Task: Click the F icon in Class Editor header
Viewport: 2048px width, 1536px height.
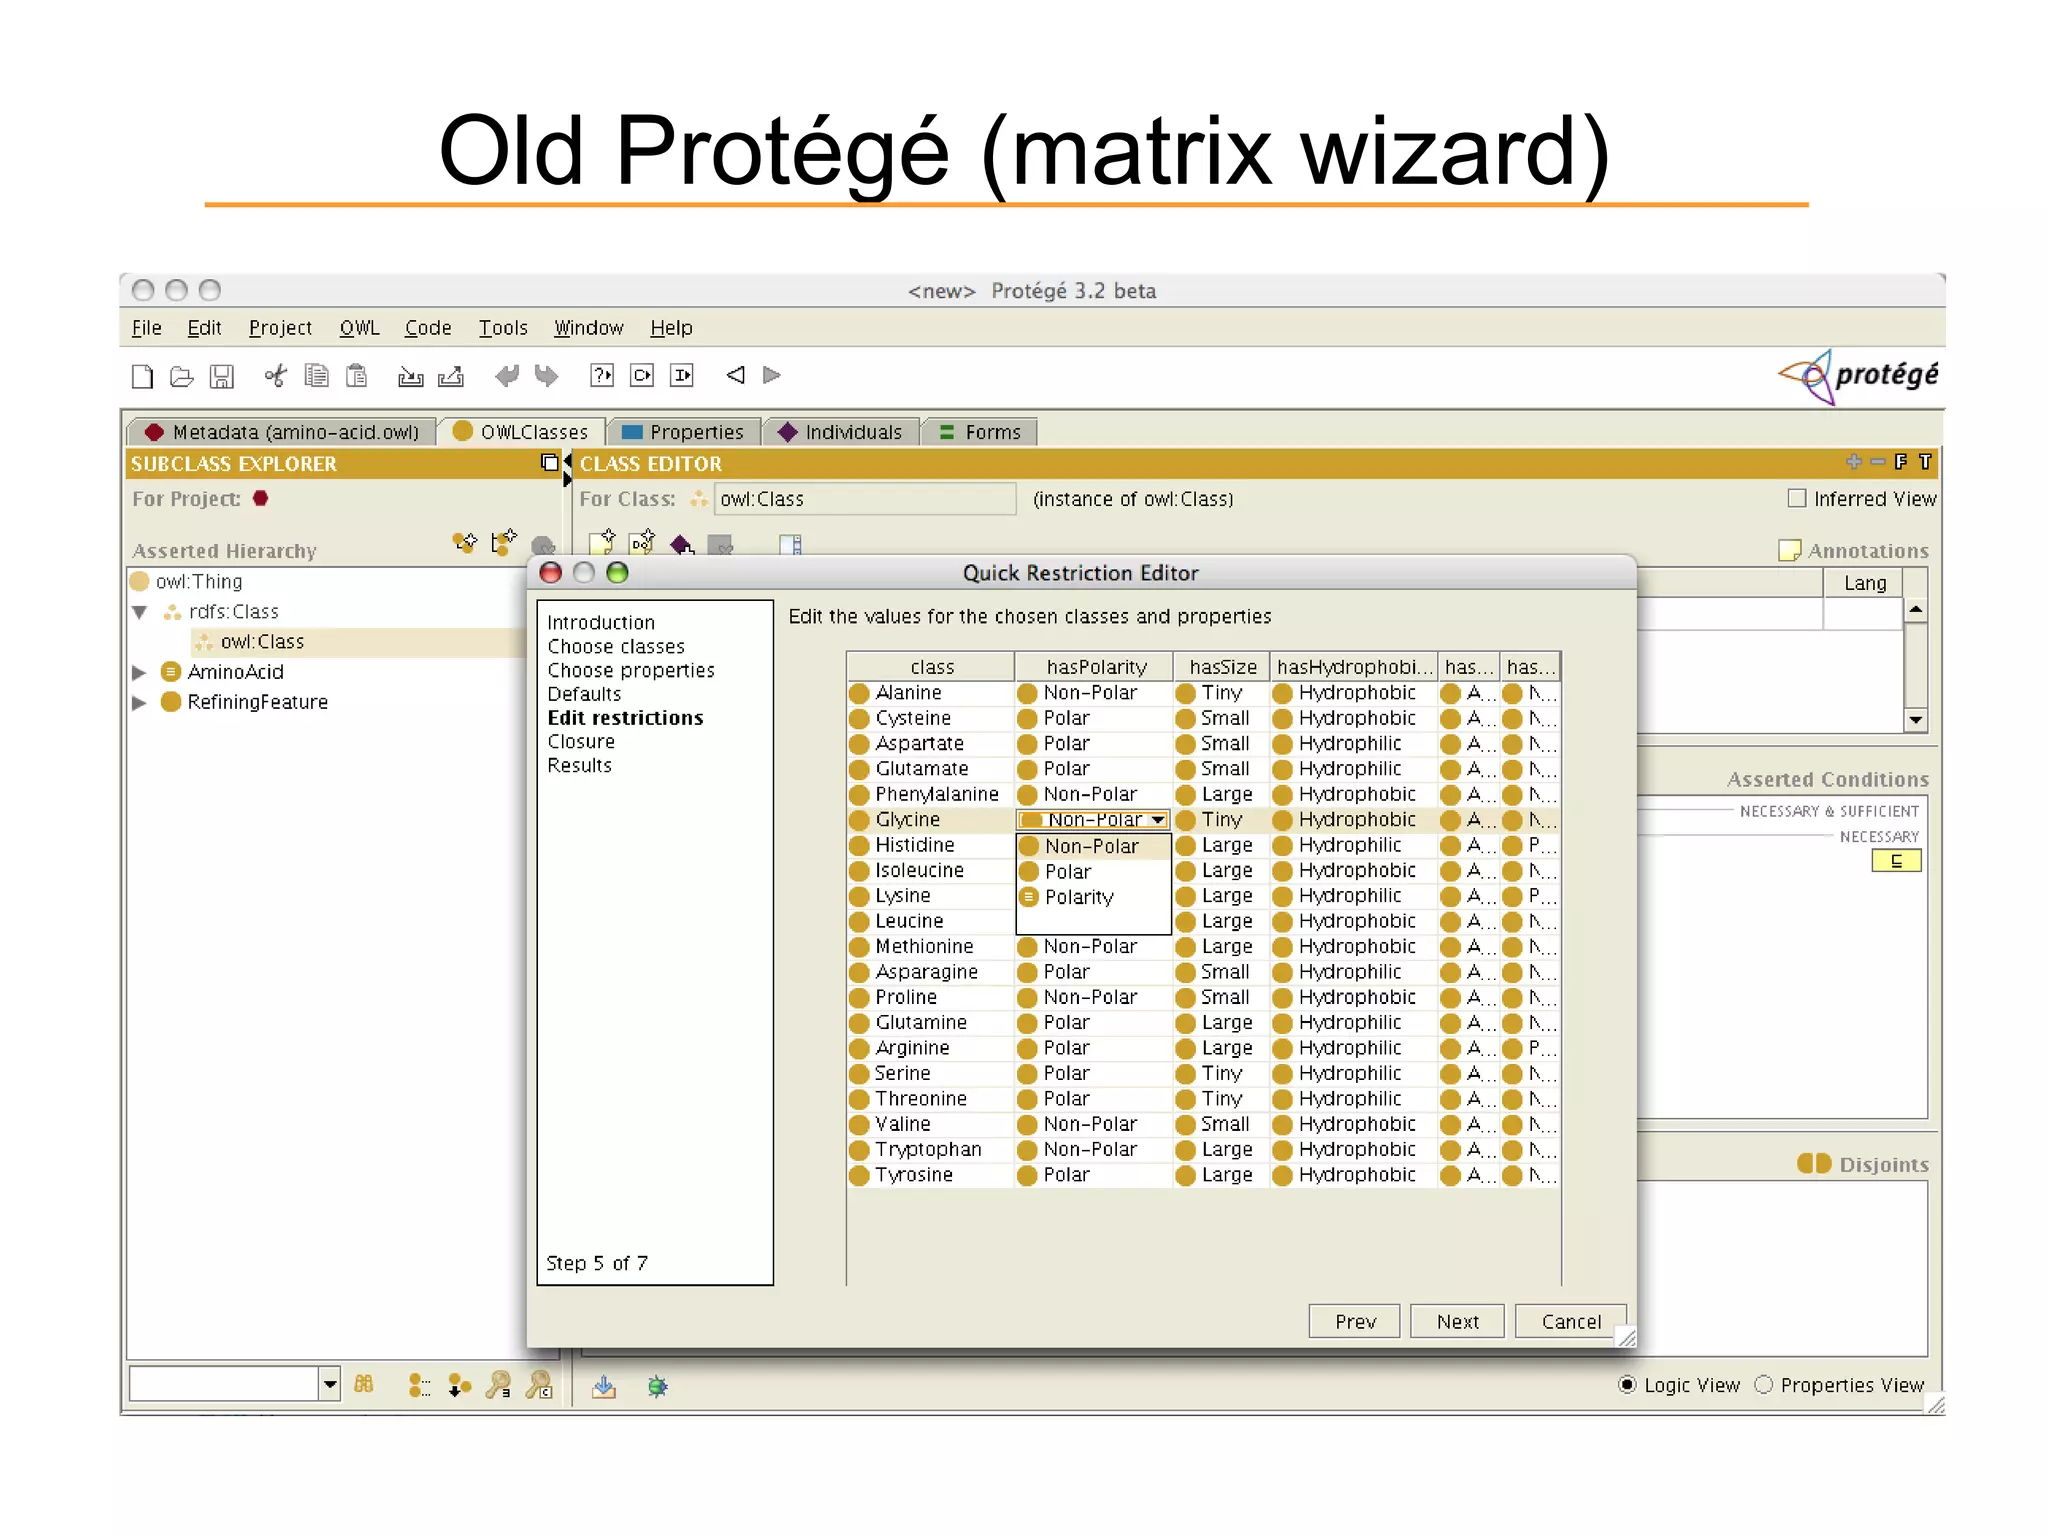Action: [1901, 462]
